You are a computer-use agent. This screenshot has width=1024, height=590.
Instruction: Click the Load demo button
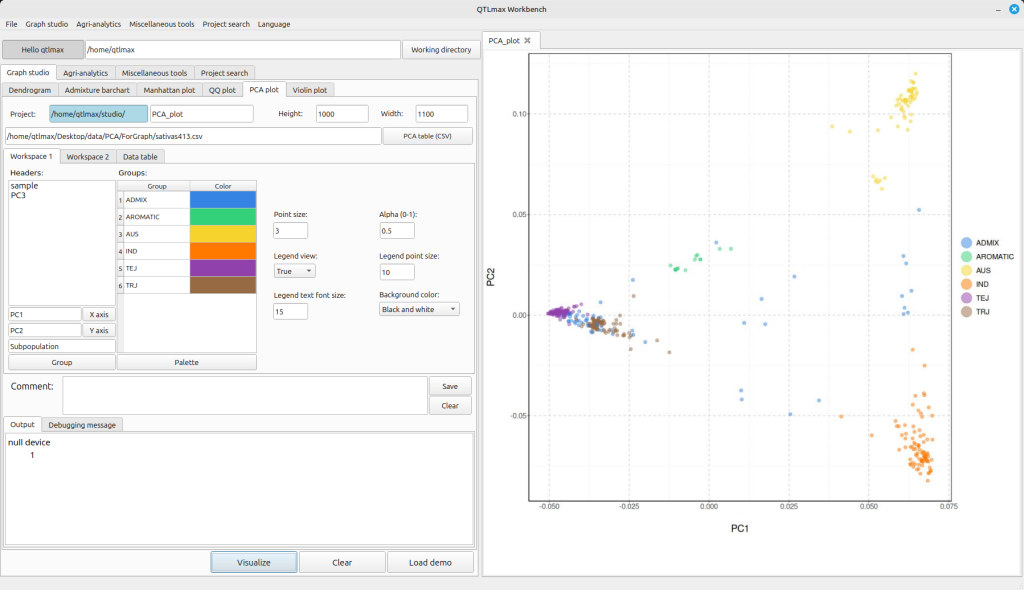click(431, 562)
